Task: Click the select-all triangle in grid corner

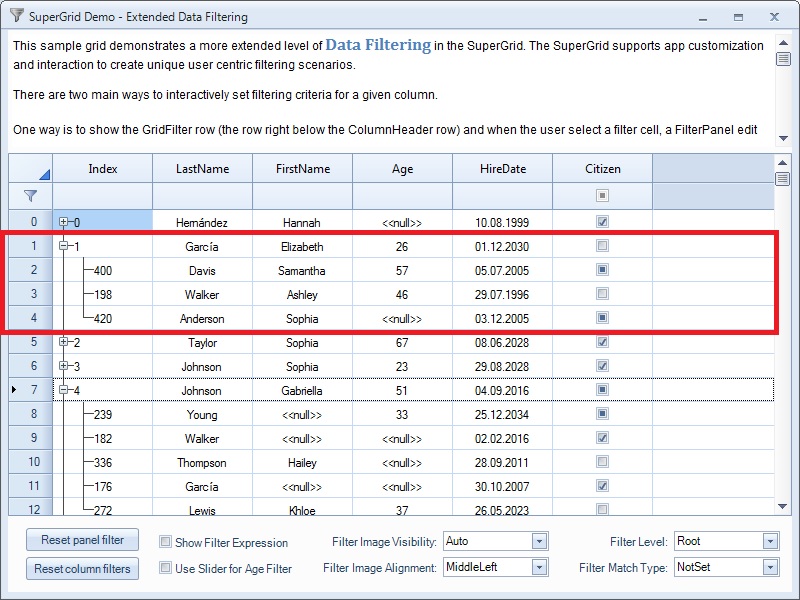Action: 43,173
